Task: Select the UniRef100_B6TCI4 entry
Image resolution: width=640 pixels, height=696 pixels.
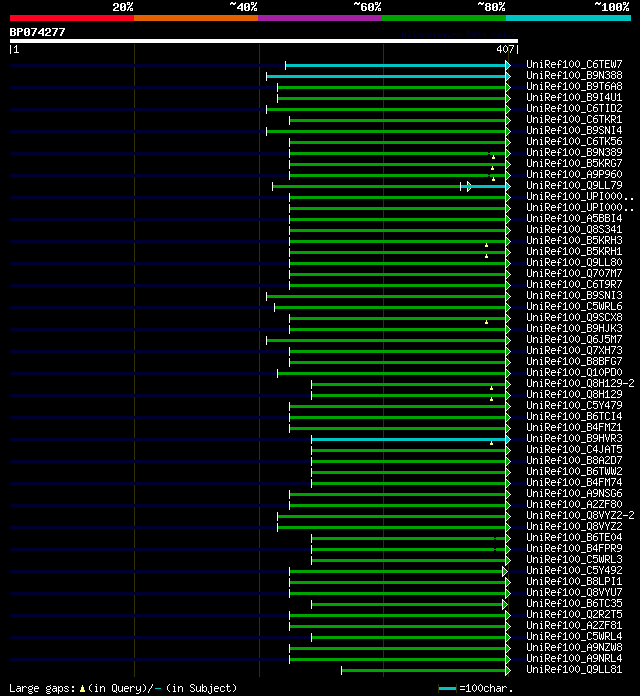Action: 574,416
